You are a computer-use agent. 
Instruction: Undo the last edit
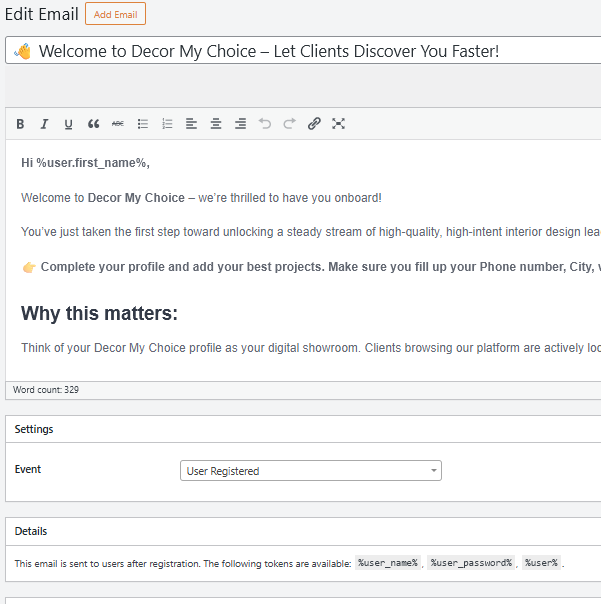pyautogui.click(x=265, y=124)
